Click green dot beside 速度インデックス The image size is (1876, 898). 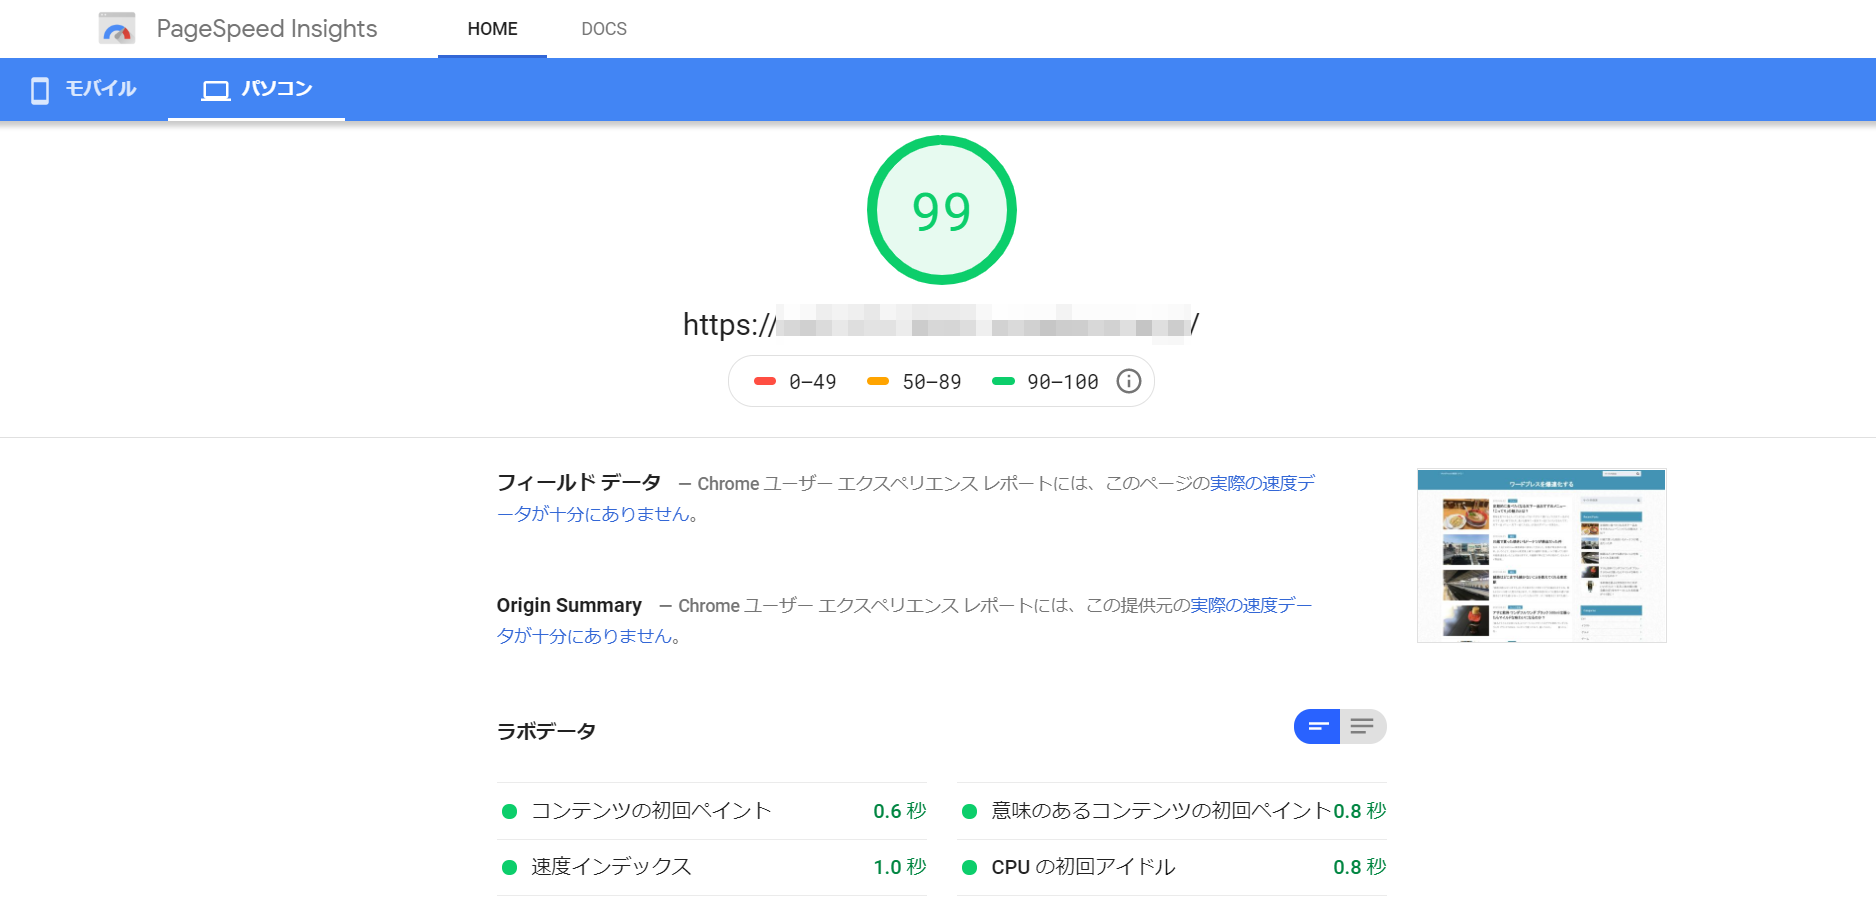(509, 868)
